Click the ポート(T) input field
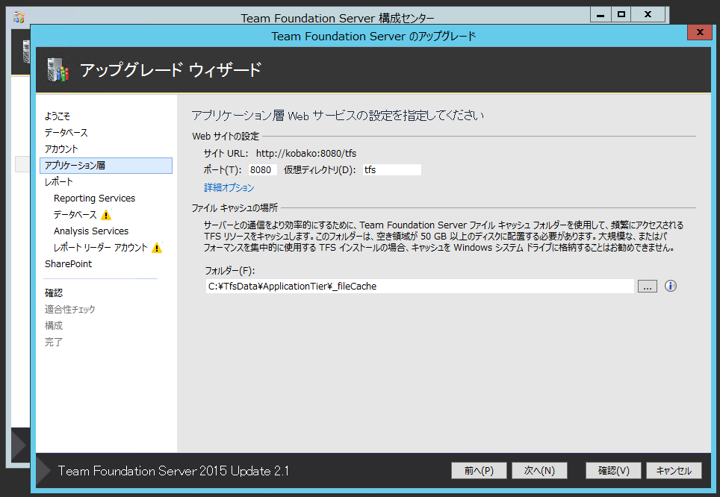This screenshot has height=497, width=720. tap(263, 170)
